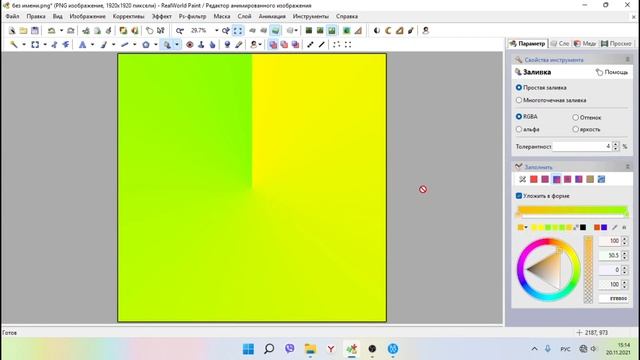Click the Save floppy disk icon
Viewport: 640px width, 360px height.
(35, 31)
